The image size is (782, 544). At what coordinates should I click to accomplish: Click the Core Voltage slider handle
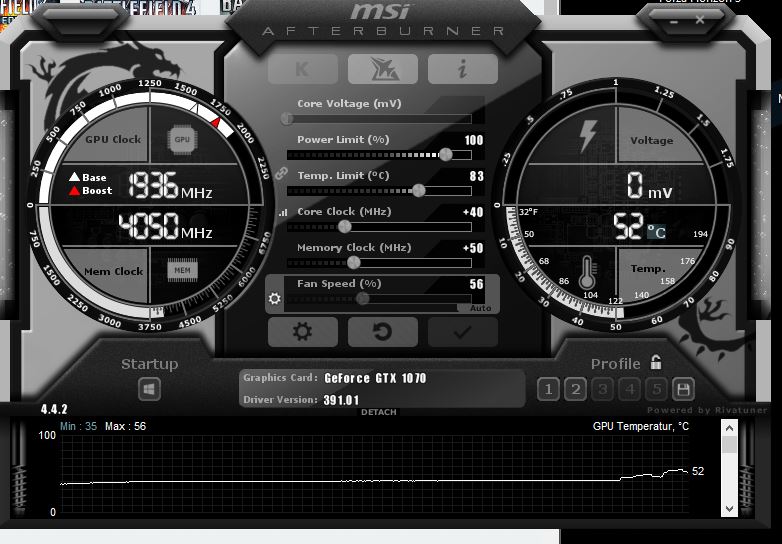click(x=287, y=119)
